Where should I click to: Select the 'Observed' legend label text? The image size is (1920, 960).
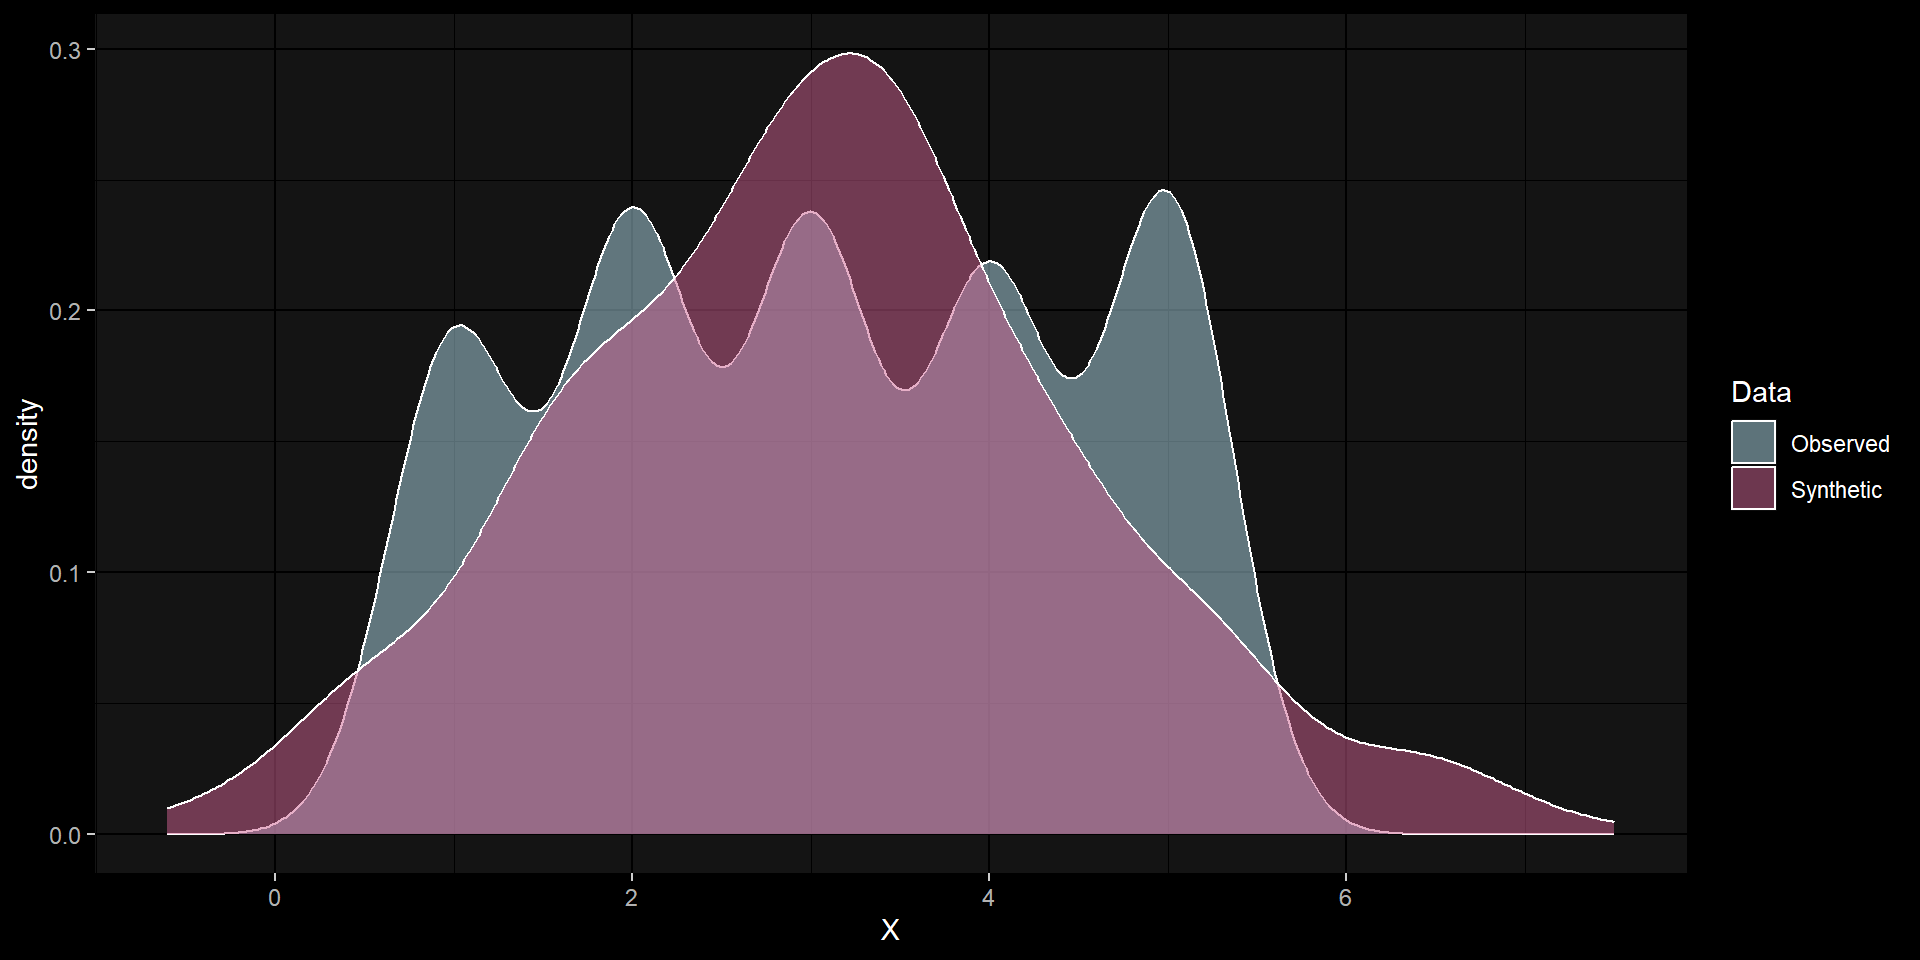[1839, 444]
